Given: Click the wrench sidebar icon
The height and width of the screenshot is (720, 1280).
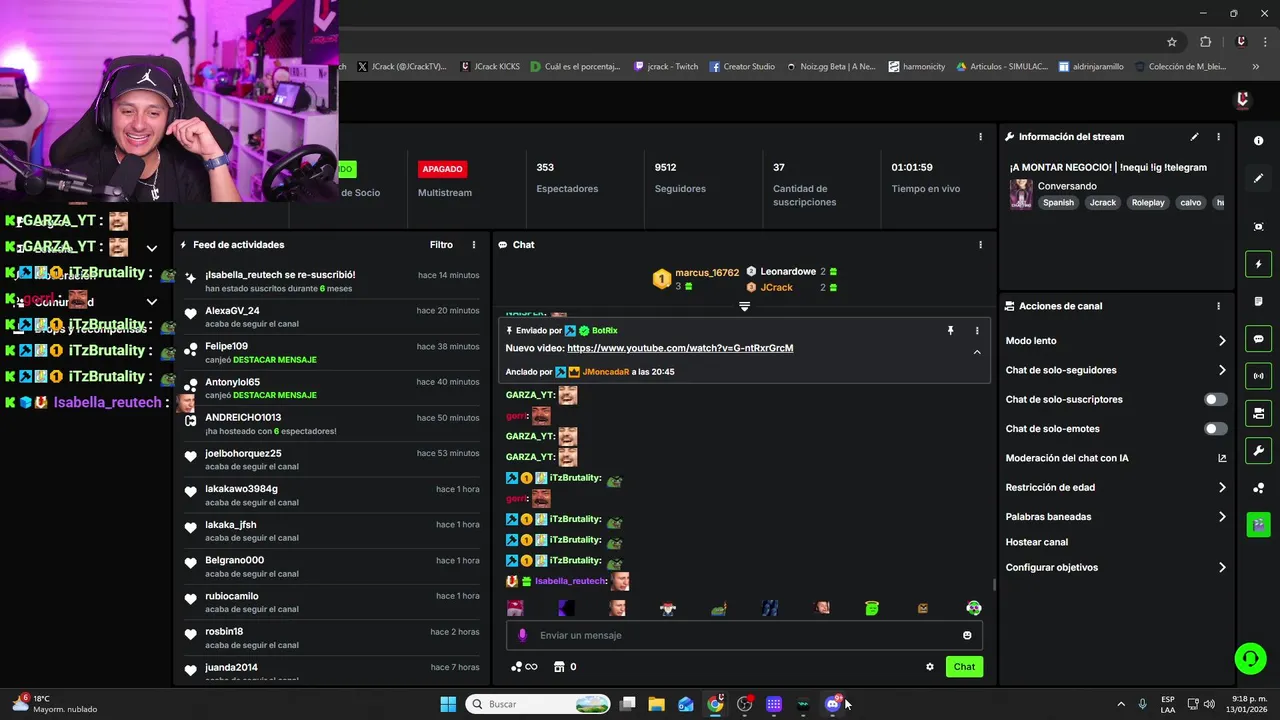Looking at the screenshot, I should point(1258,450).
